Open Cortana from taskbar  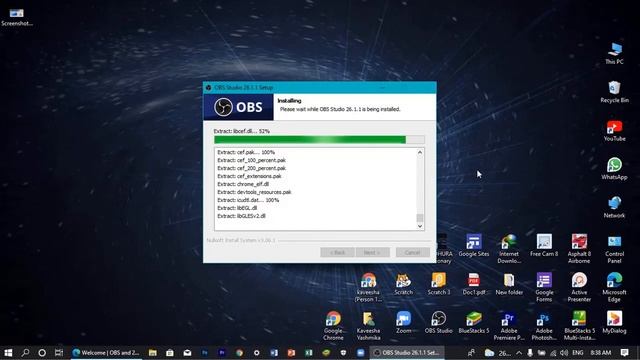[x=42, y=353]
